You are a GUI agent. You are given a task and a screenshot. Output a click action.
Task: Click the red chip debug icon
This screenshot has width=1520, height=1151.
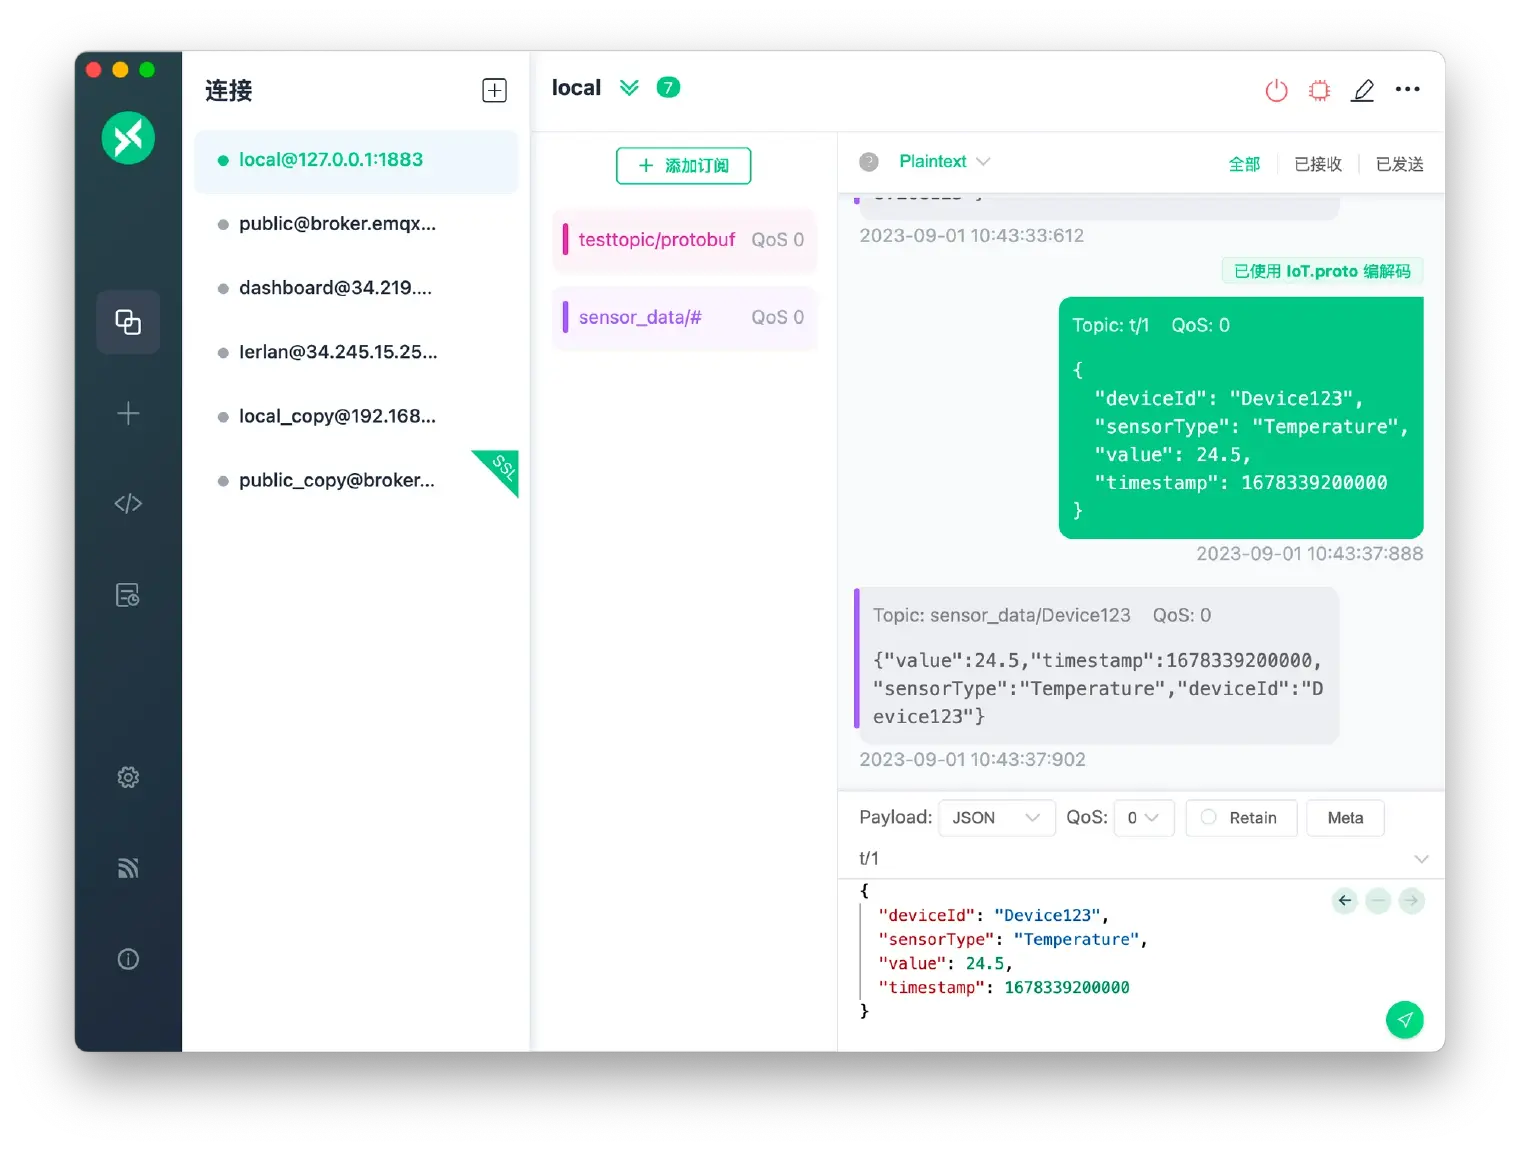click(1319, 90)
